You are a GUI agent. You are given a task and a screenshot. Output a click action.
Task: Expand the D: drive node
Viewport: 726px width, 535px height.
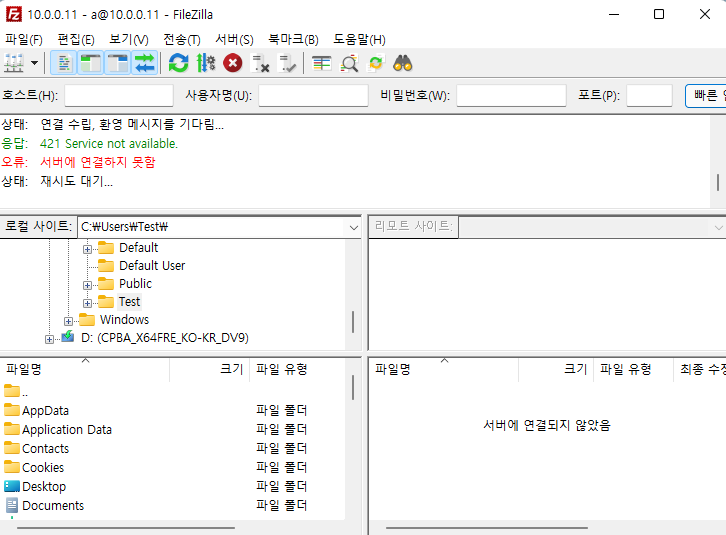(x=49, y=340)
